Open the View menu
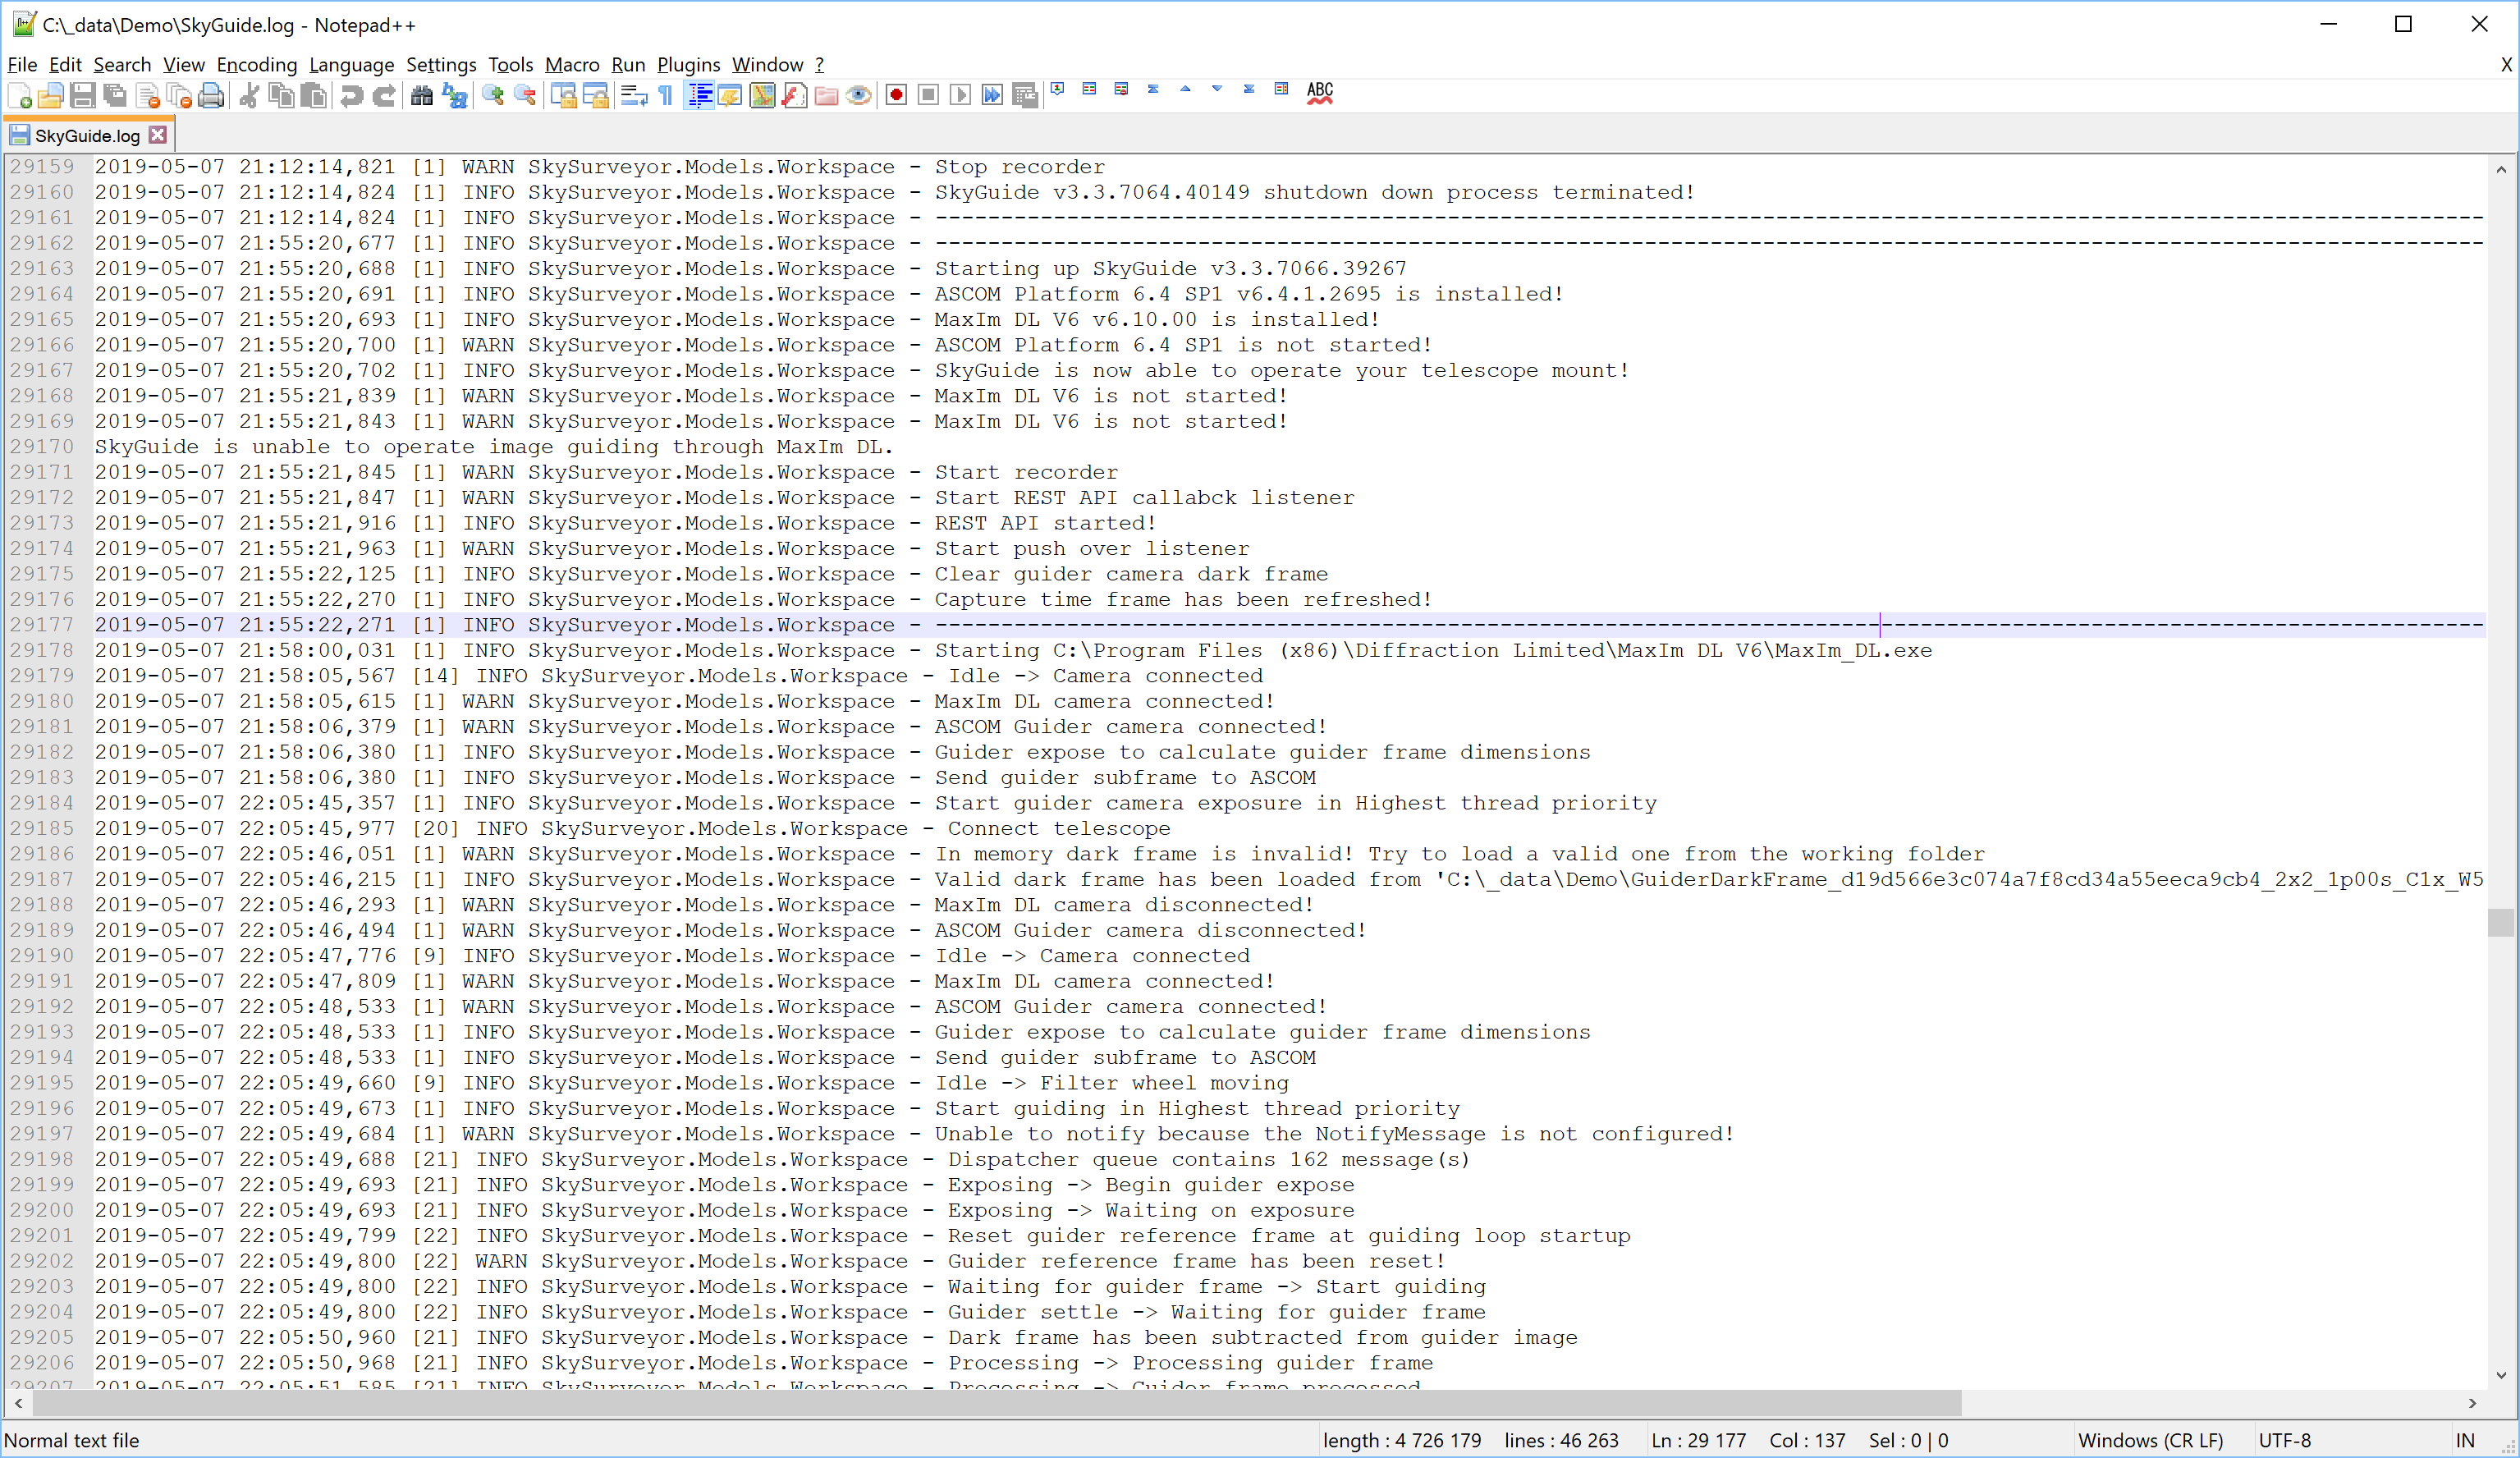This screenshot has height=1458, width=2520. coord(184,65)
